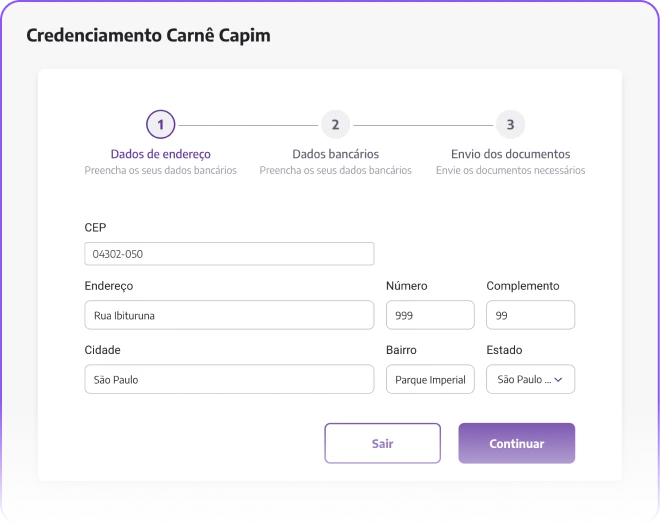Click step 2 circle indicator
This screenshot has height=524, width=660.
pos(335,125)
